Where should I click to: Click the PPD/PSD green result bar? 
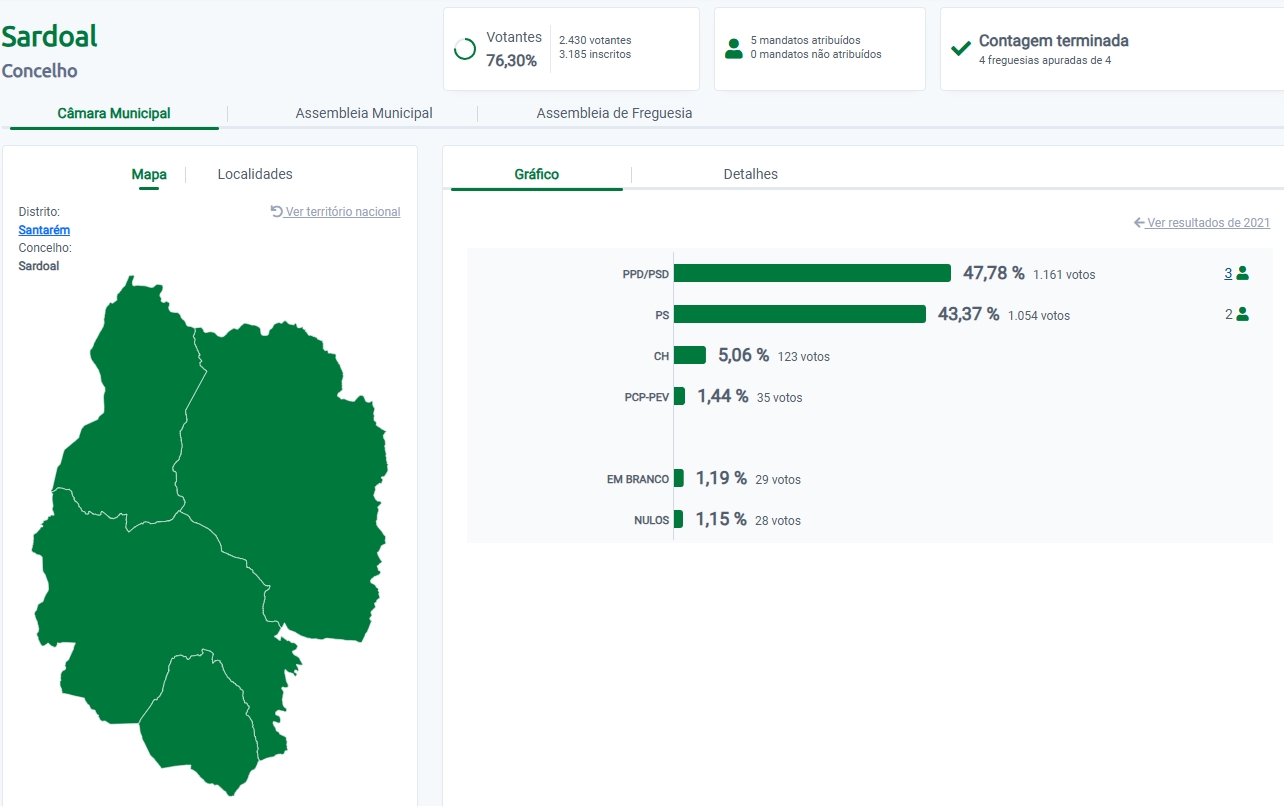[812, 273]
